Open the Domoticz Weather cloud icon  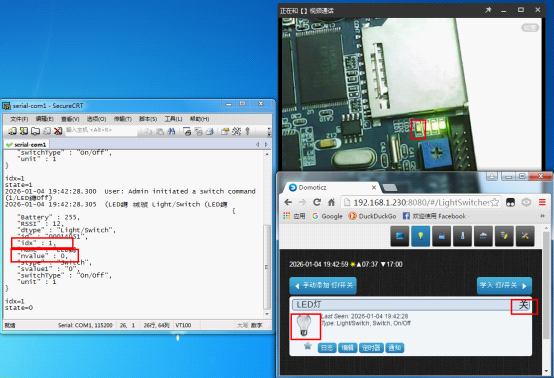point(483,236)
